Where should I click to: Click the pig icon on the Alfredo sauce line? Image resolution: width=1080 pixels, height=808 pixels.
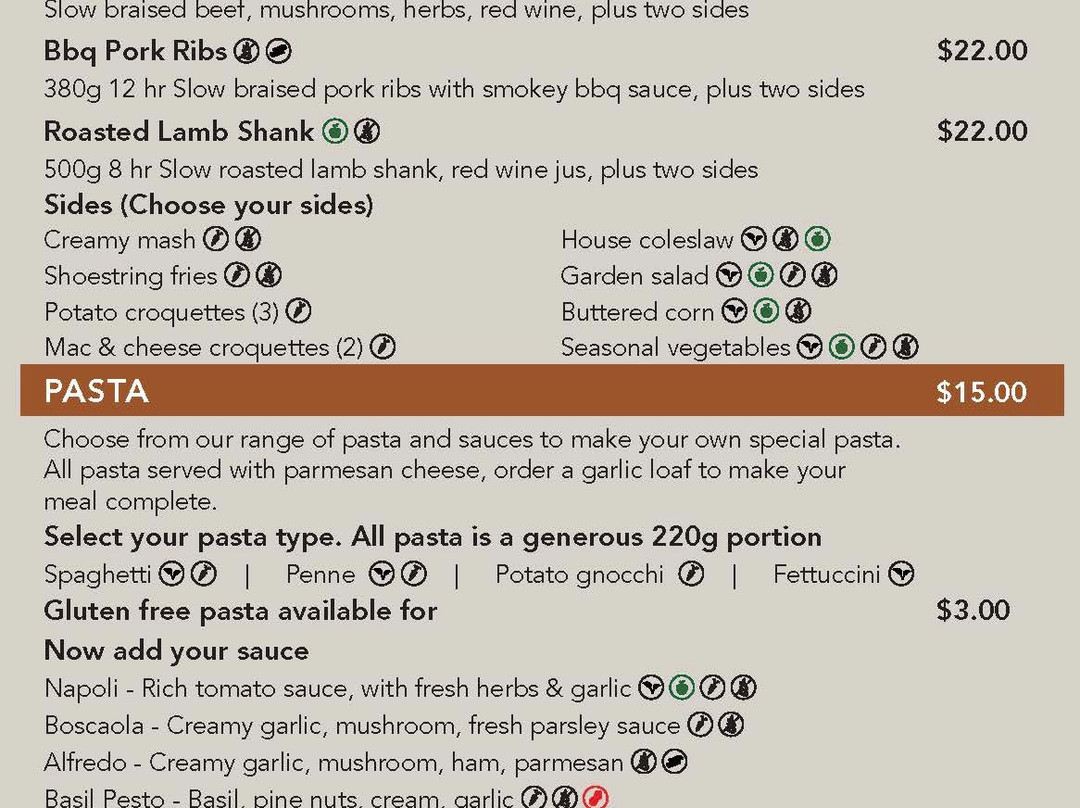pyautogui.click(x=674, y=762)
